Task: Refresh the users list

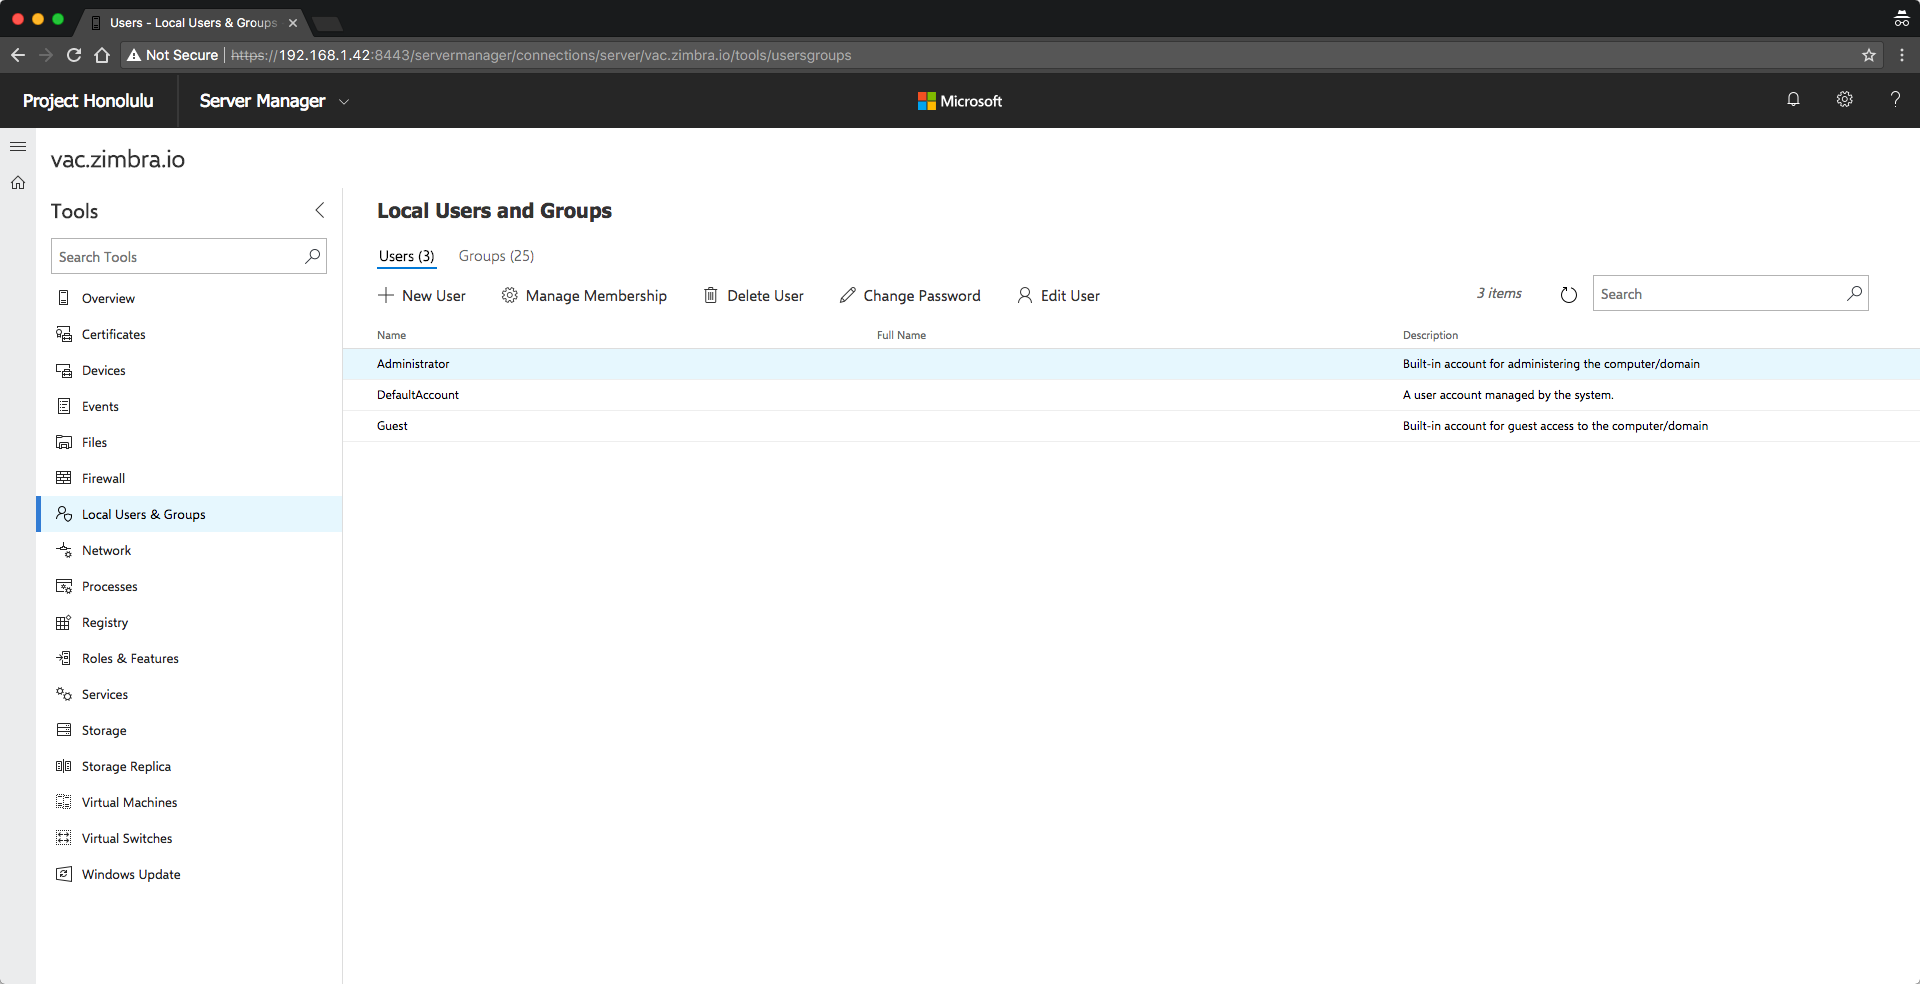Action: click(x=1568, y=295)
